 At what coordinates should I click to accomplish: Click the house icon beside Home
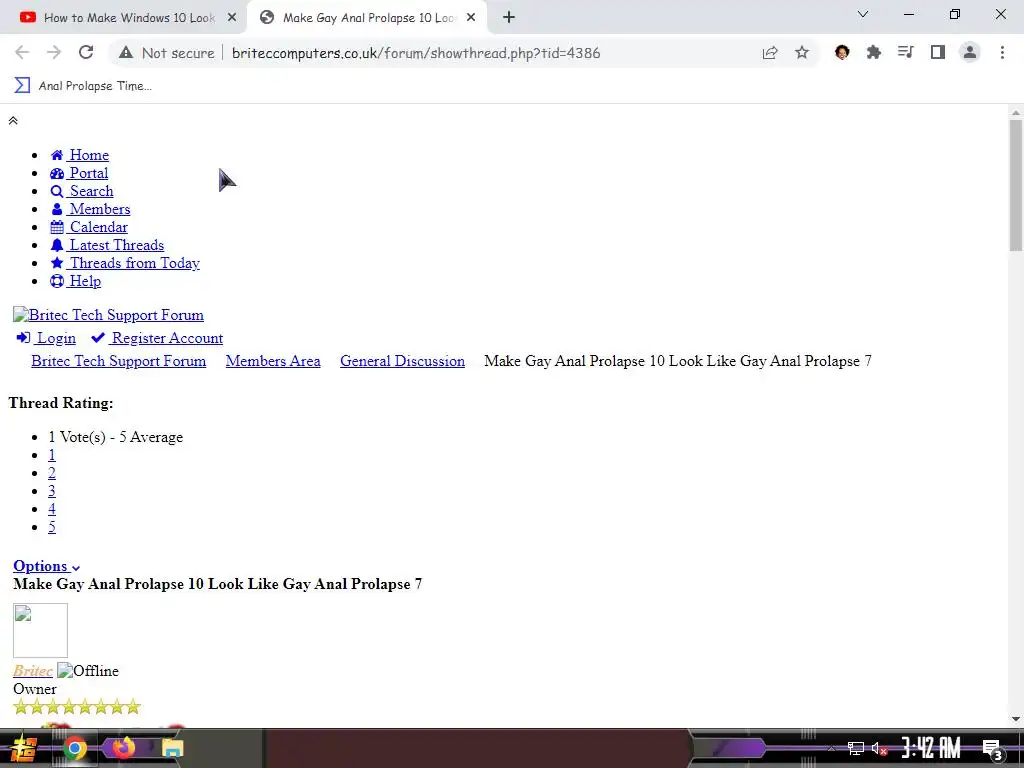[x=57, y=155]
